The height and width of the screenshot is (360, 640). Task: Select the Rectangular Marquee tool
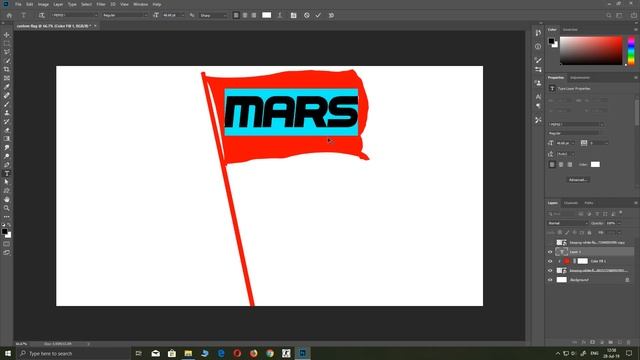tap(7, 44)
